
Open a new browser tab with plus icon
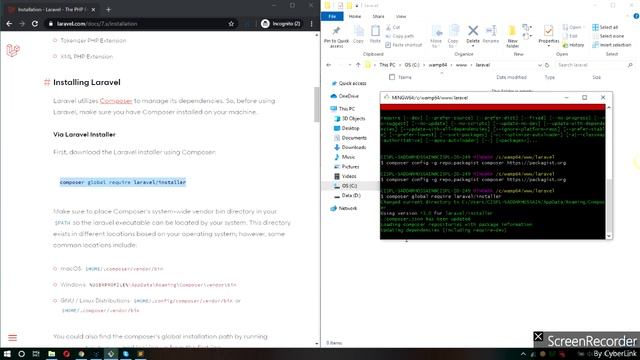pyautogui.click(x=108, y=9)
